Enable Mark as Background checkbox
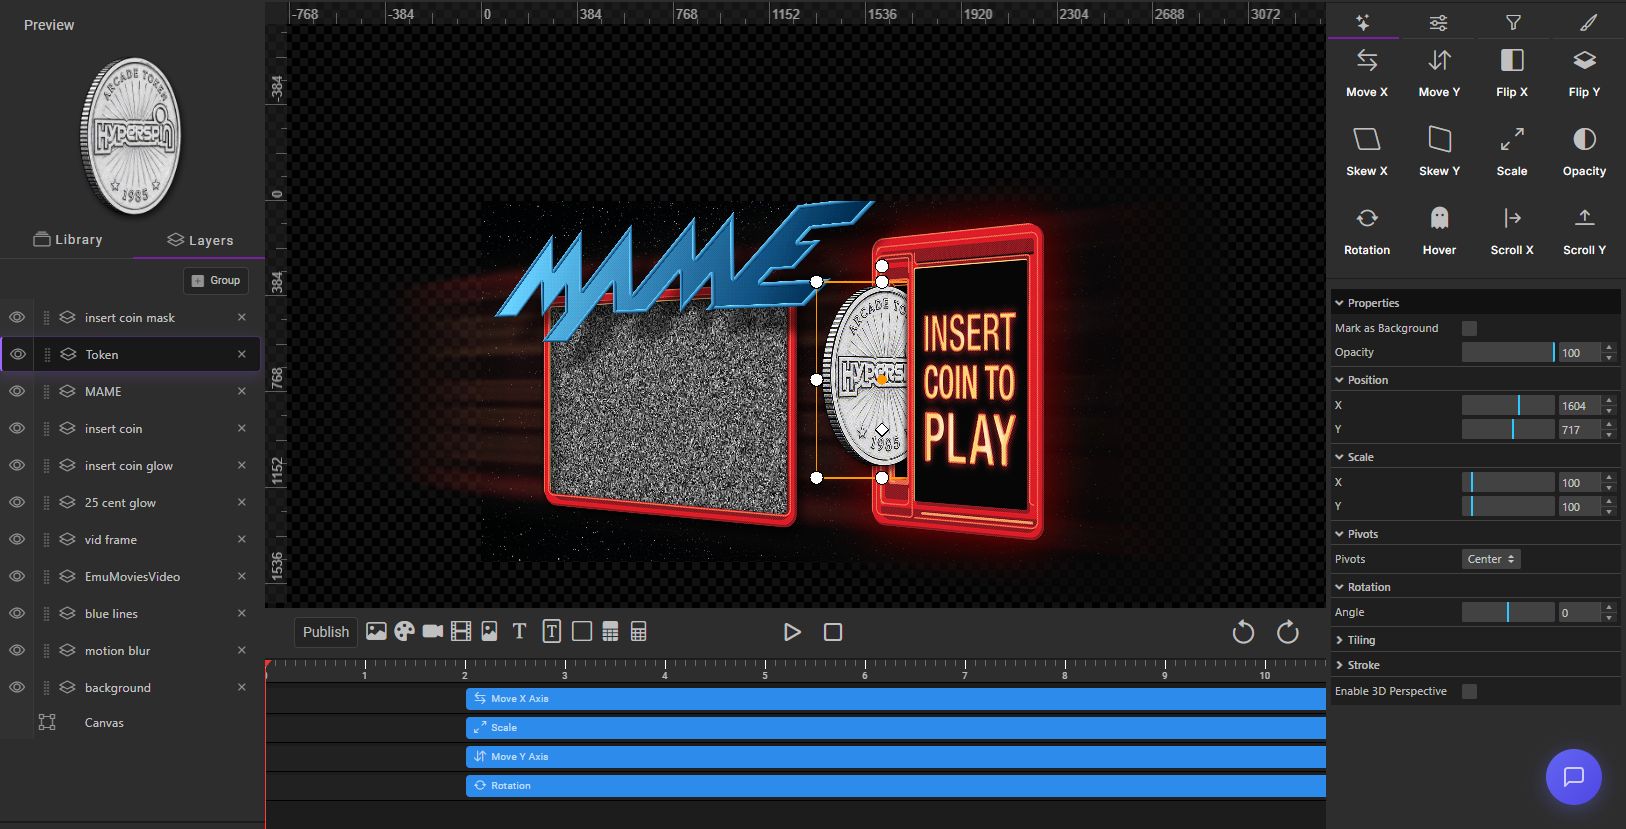The width and height of the screenshot is (1626, 829). [1469, 328]
